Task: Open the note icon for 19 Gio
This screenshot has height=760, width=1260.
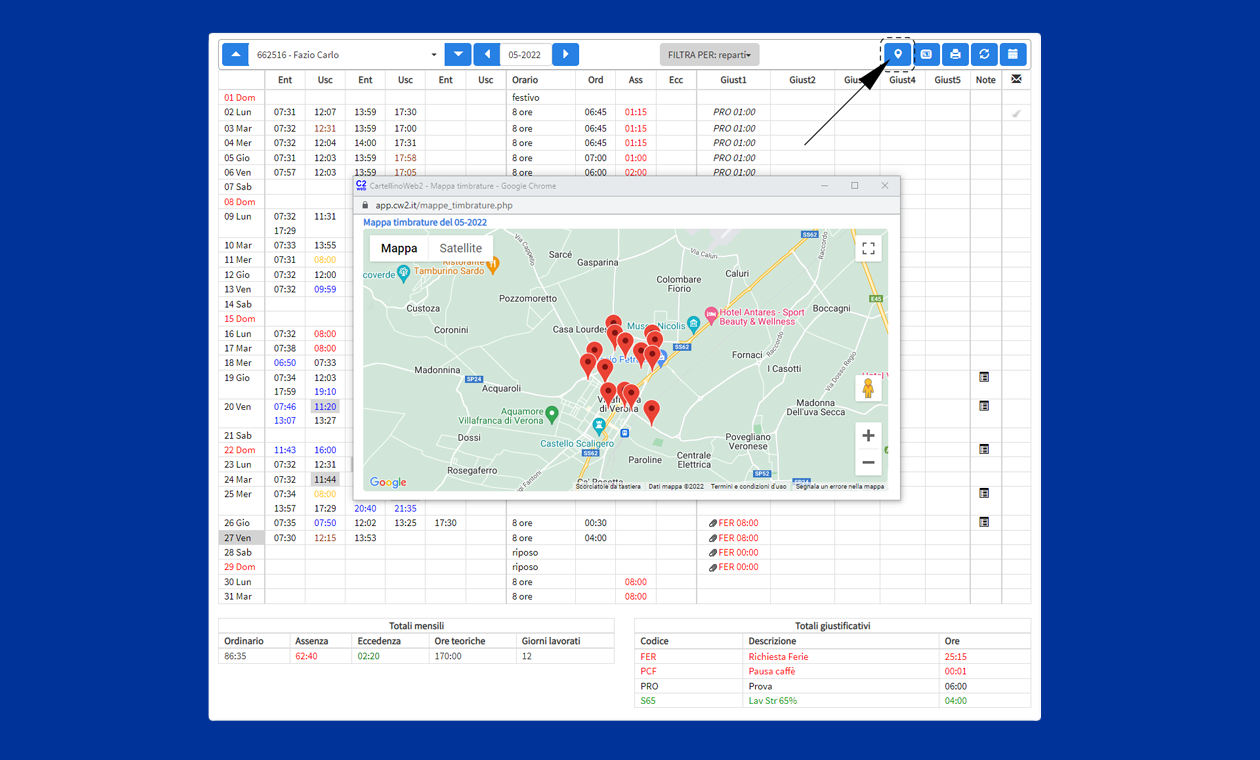Action: point(984,377)
